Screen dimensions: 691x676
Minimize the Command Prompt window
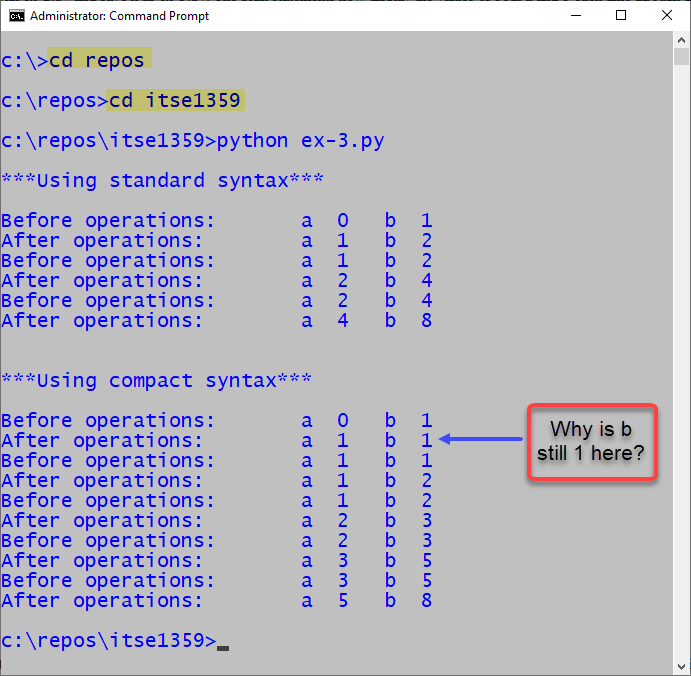[573, 16]
